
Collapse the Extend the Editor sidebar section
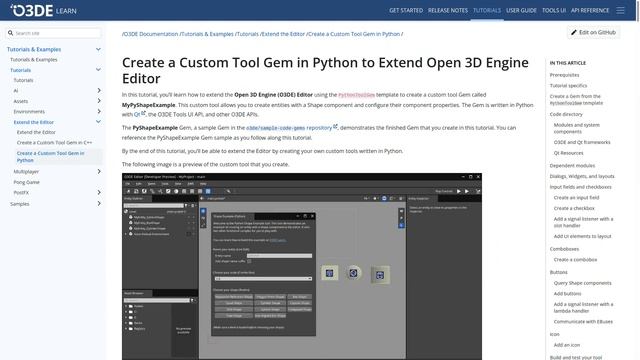[x=98, y=122]
